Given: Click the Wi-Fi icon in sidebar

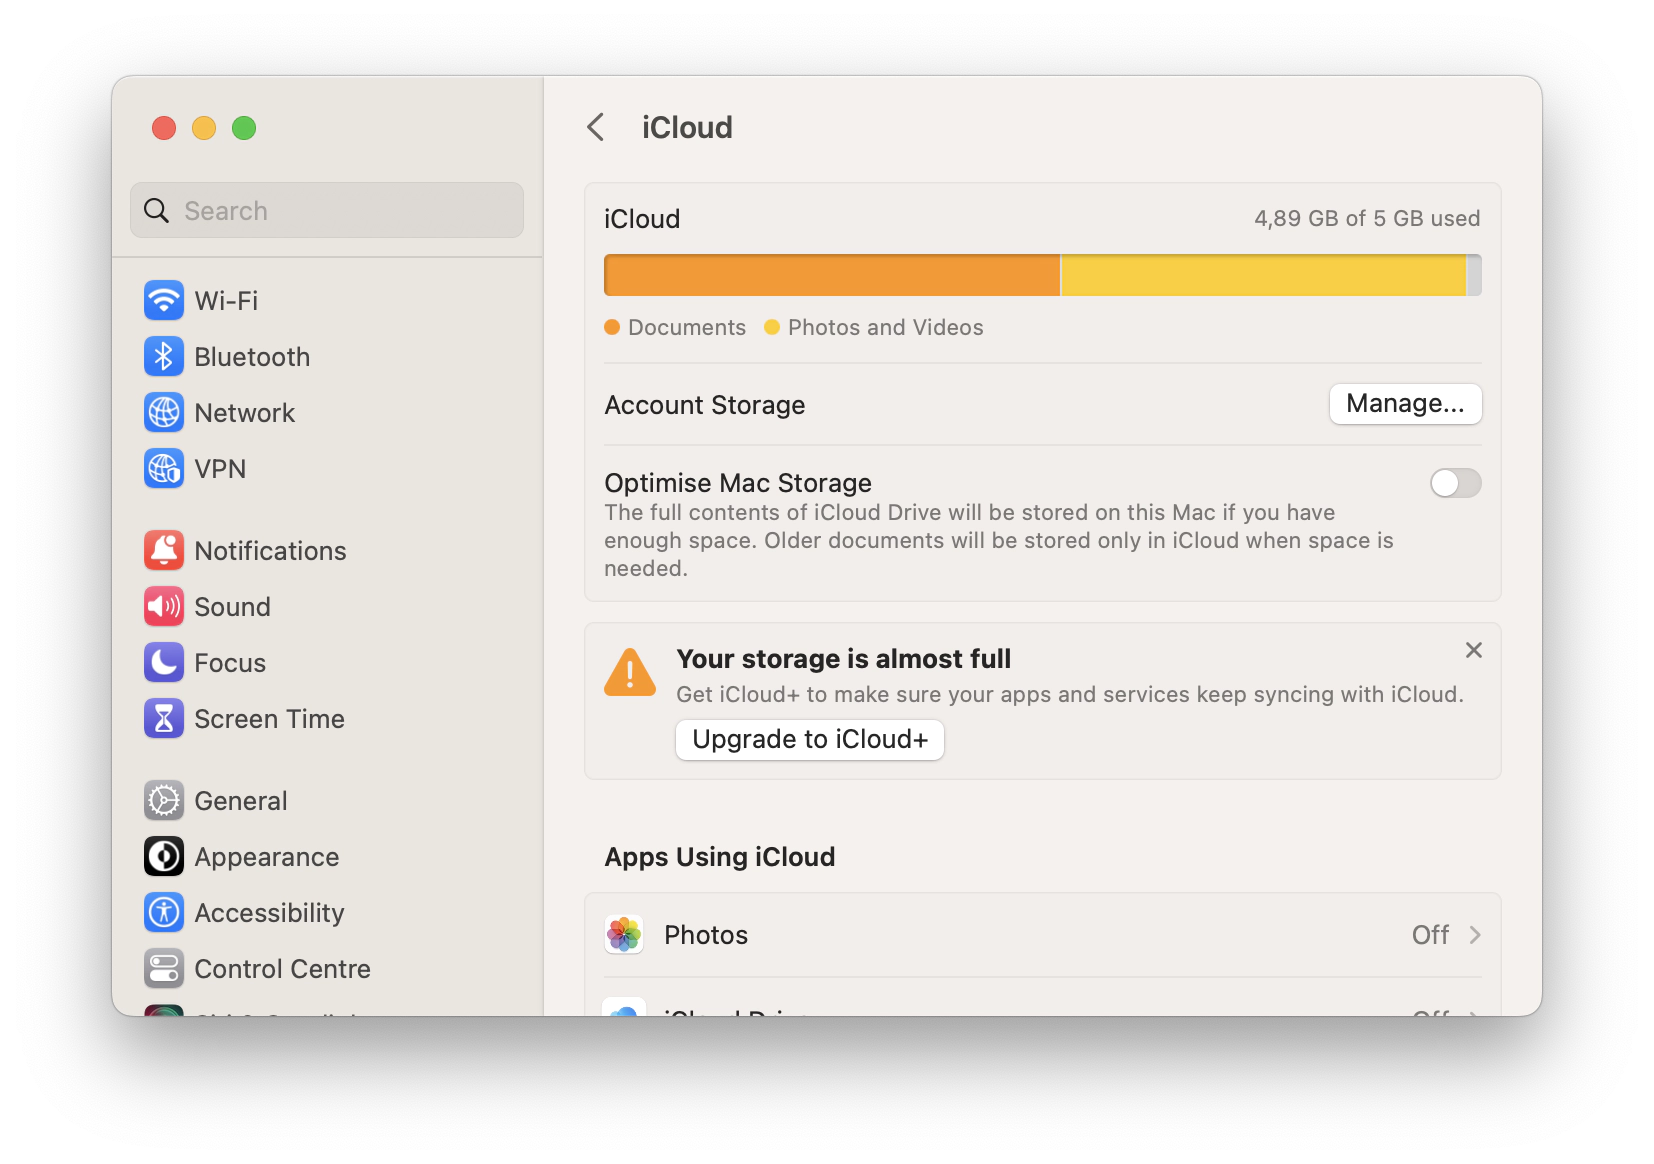Looking at the screenshot, I should point(164,300).
